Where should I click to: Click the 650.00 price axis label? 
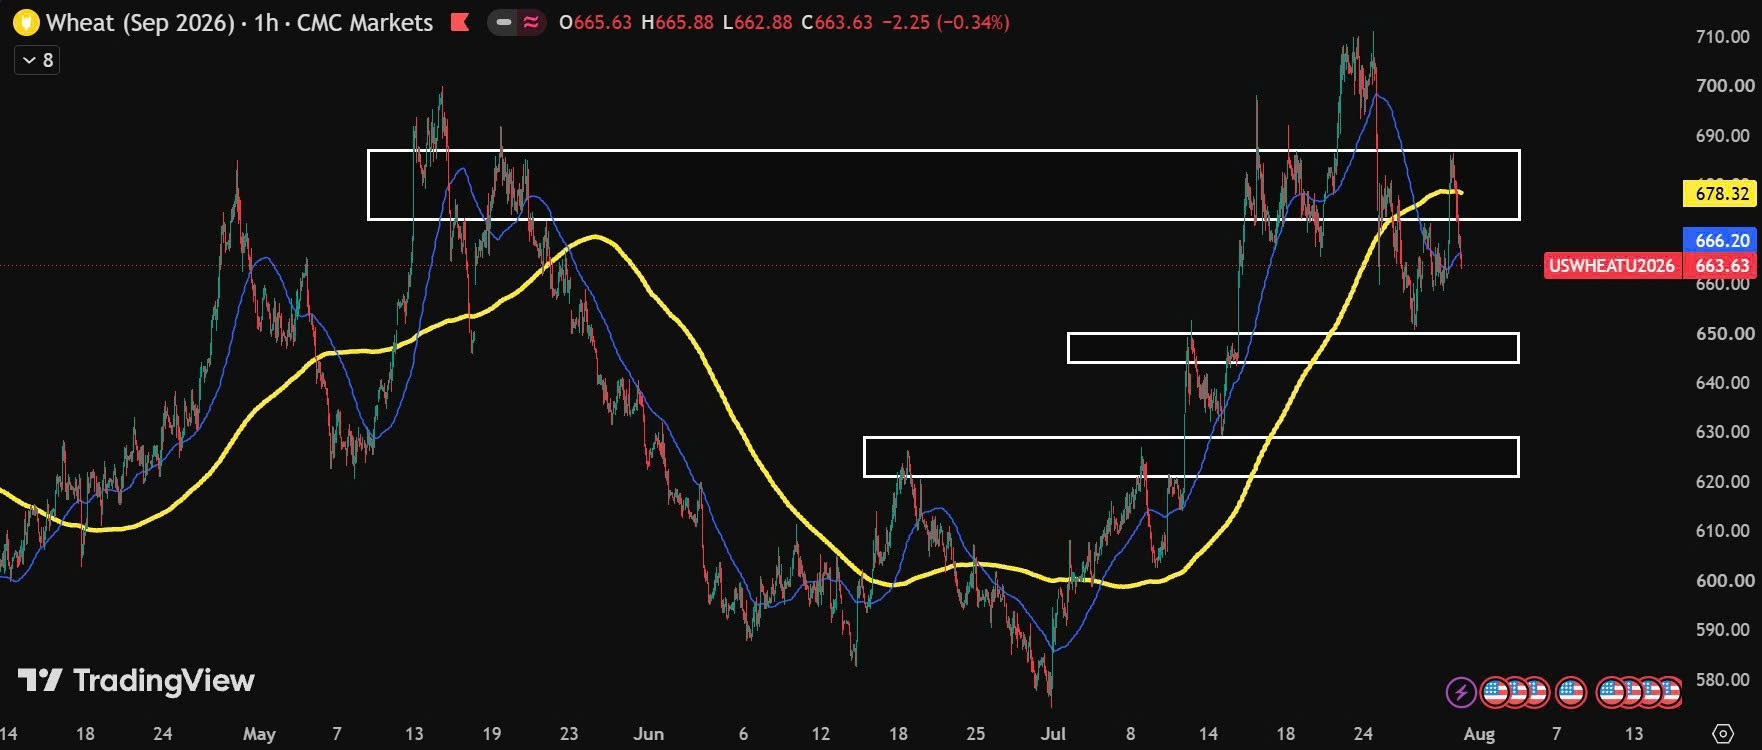(x=1723, y=334)
